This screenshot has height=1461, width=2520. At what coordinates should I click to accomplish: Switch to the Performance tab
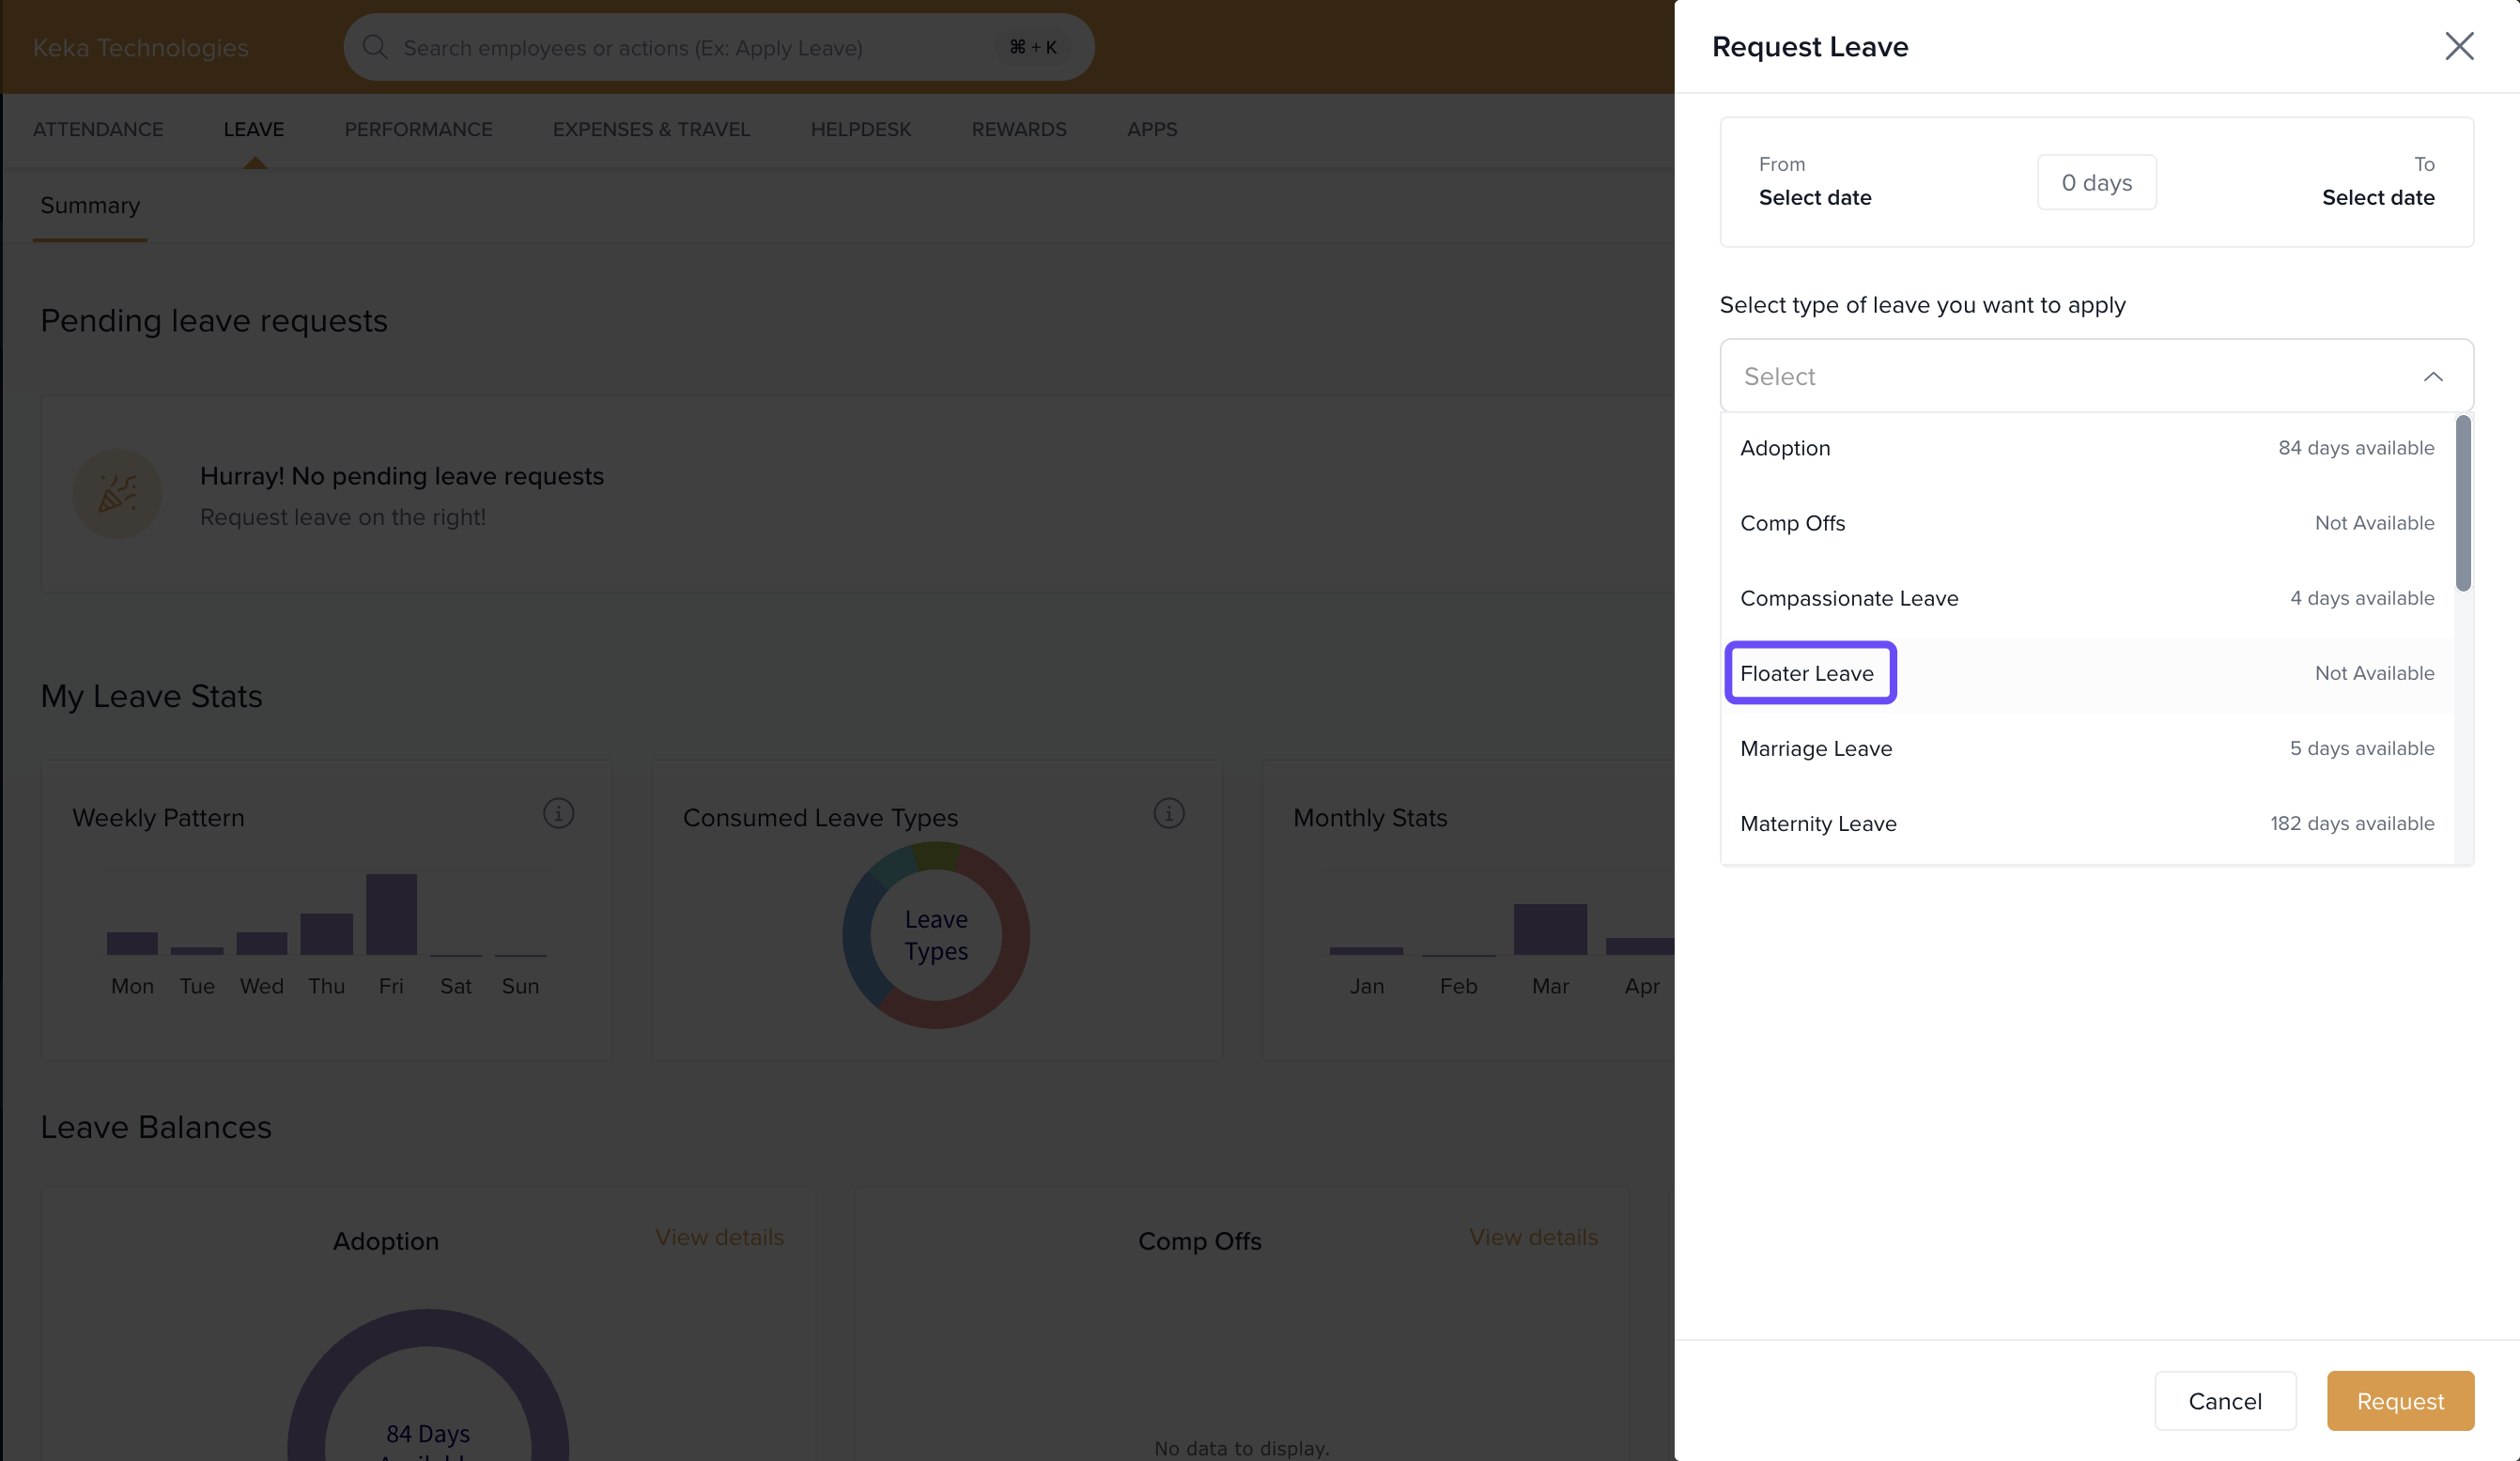click(x=418, y=129)
